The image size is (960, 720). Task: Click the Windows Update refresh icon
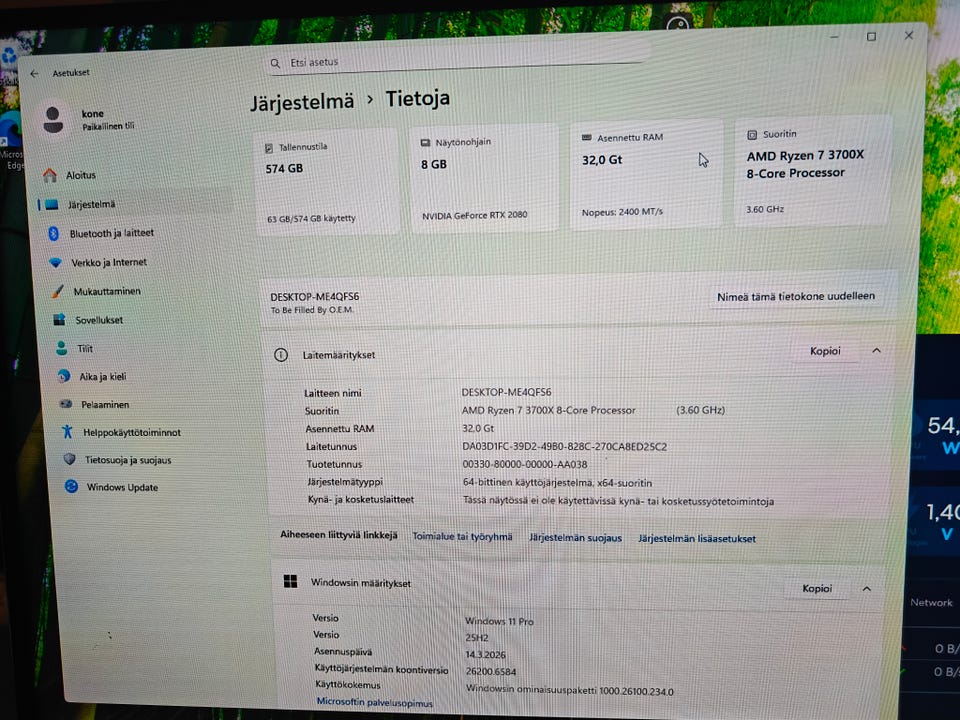(71, 487)
